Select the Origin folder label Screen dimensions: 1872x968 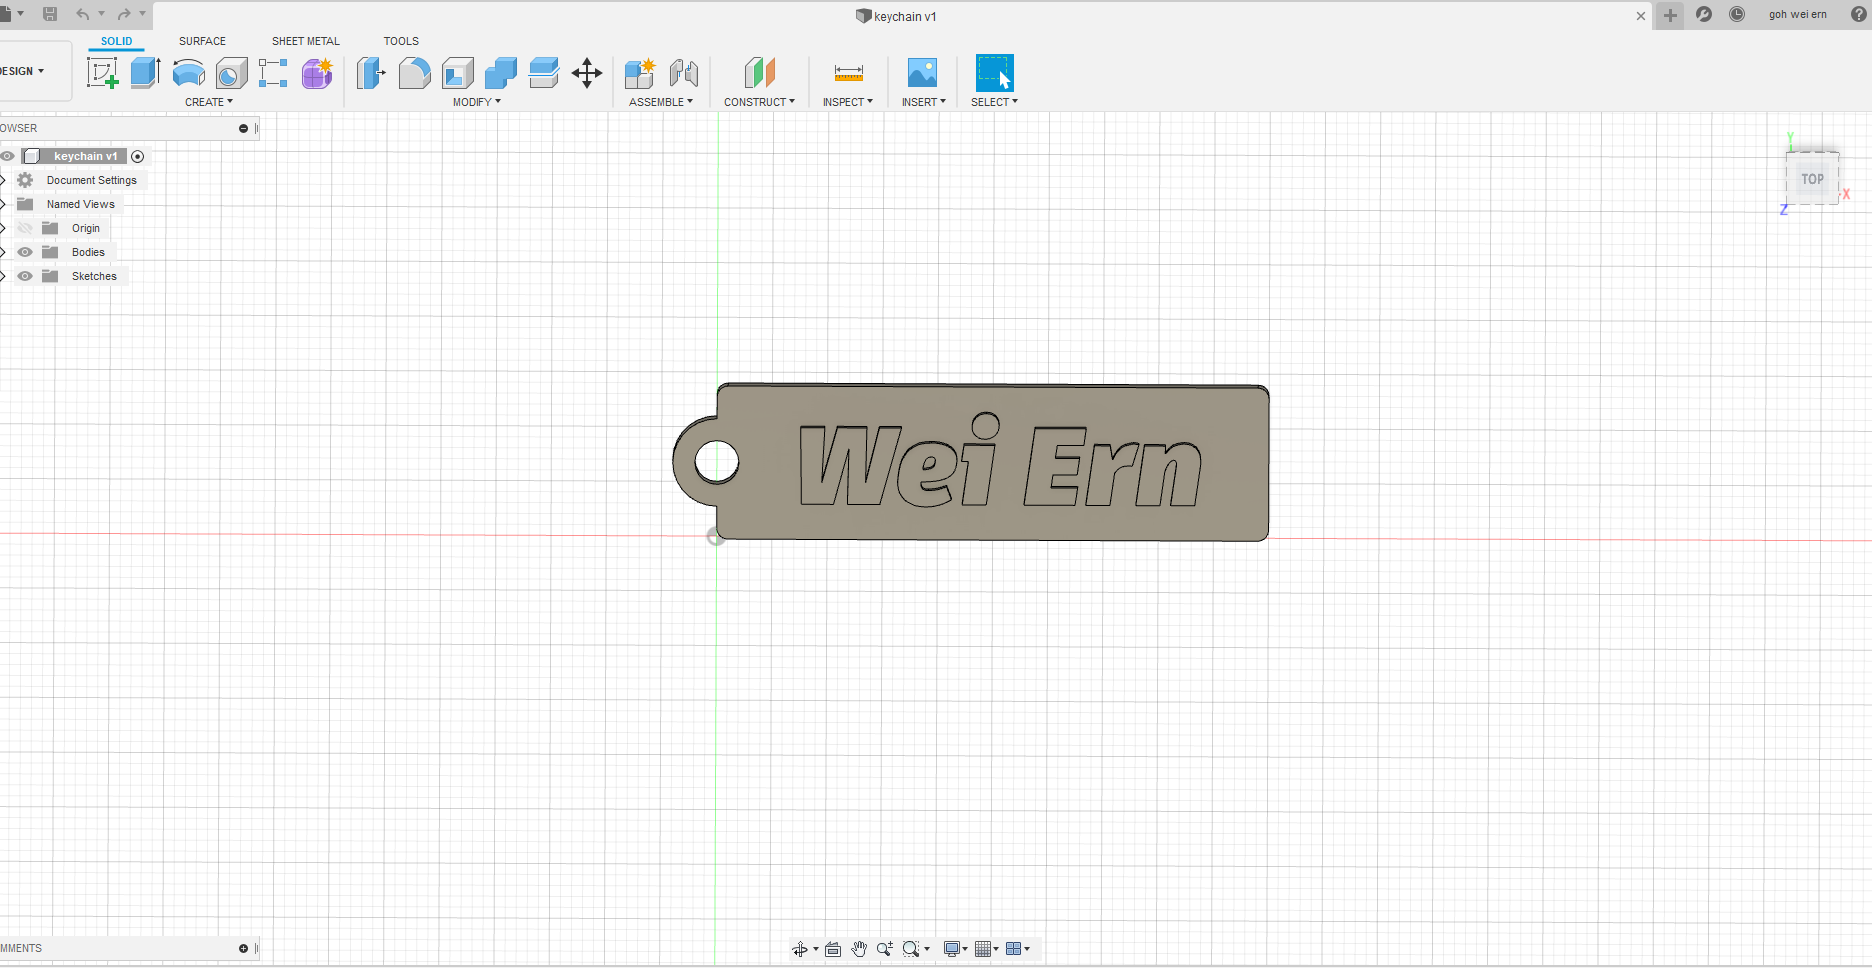86,228
